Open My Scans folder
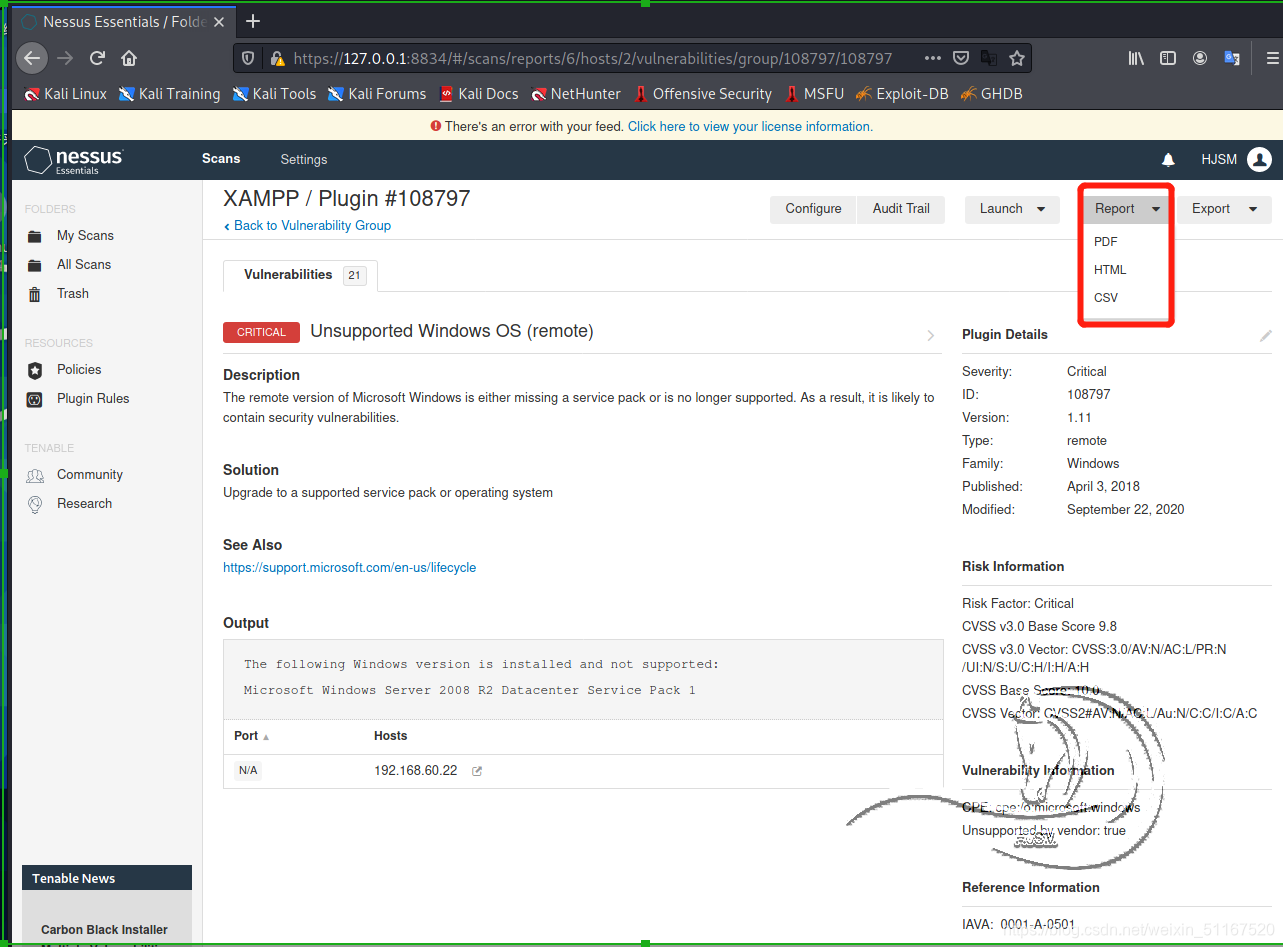This screenshot has height=948, width=1284. click(x=85, y=236)
